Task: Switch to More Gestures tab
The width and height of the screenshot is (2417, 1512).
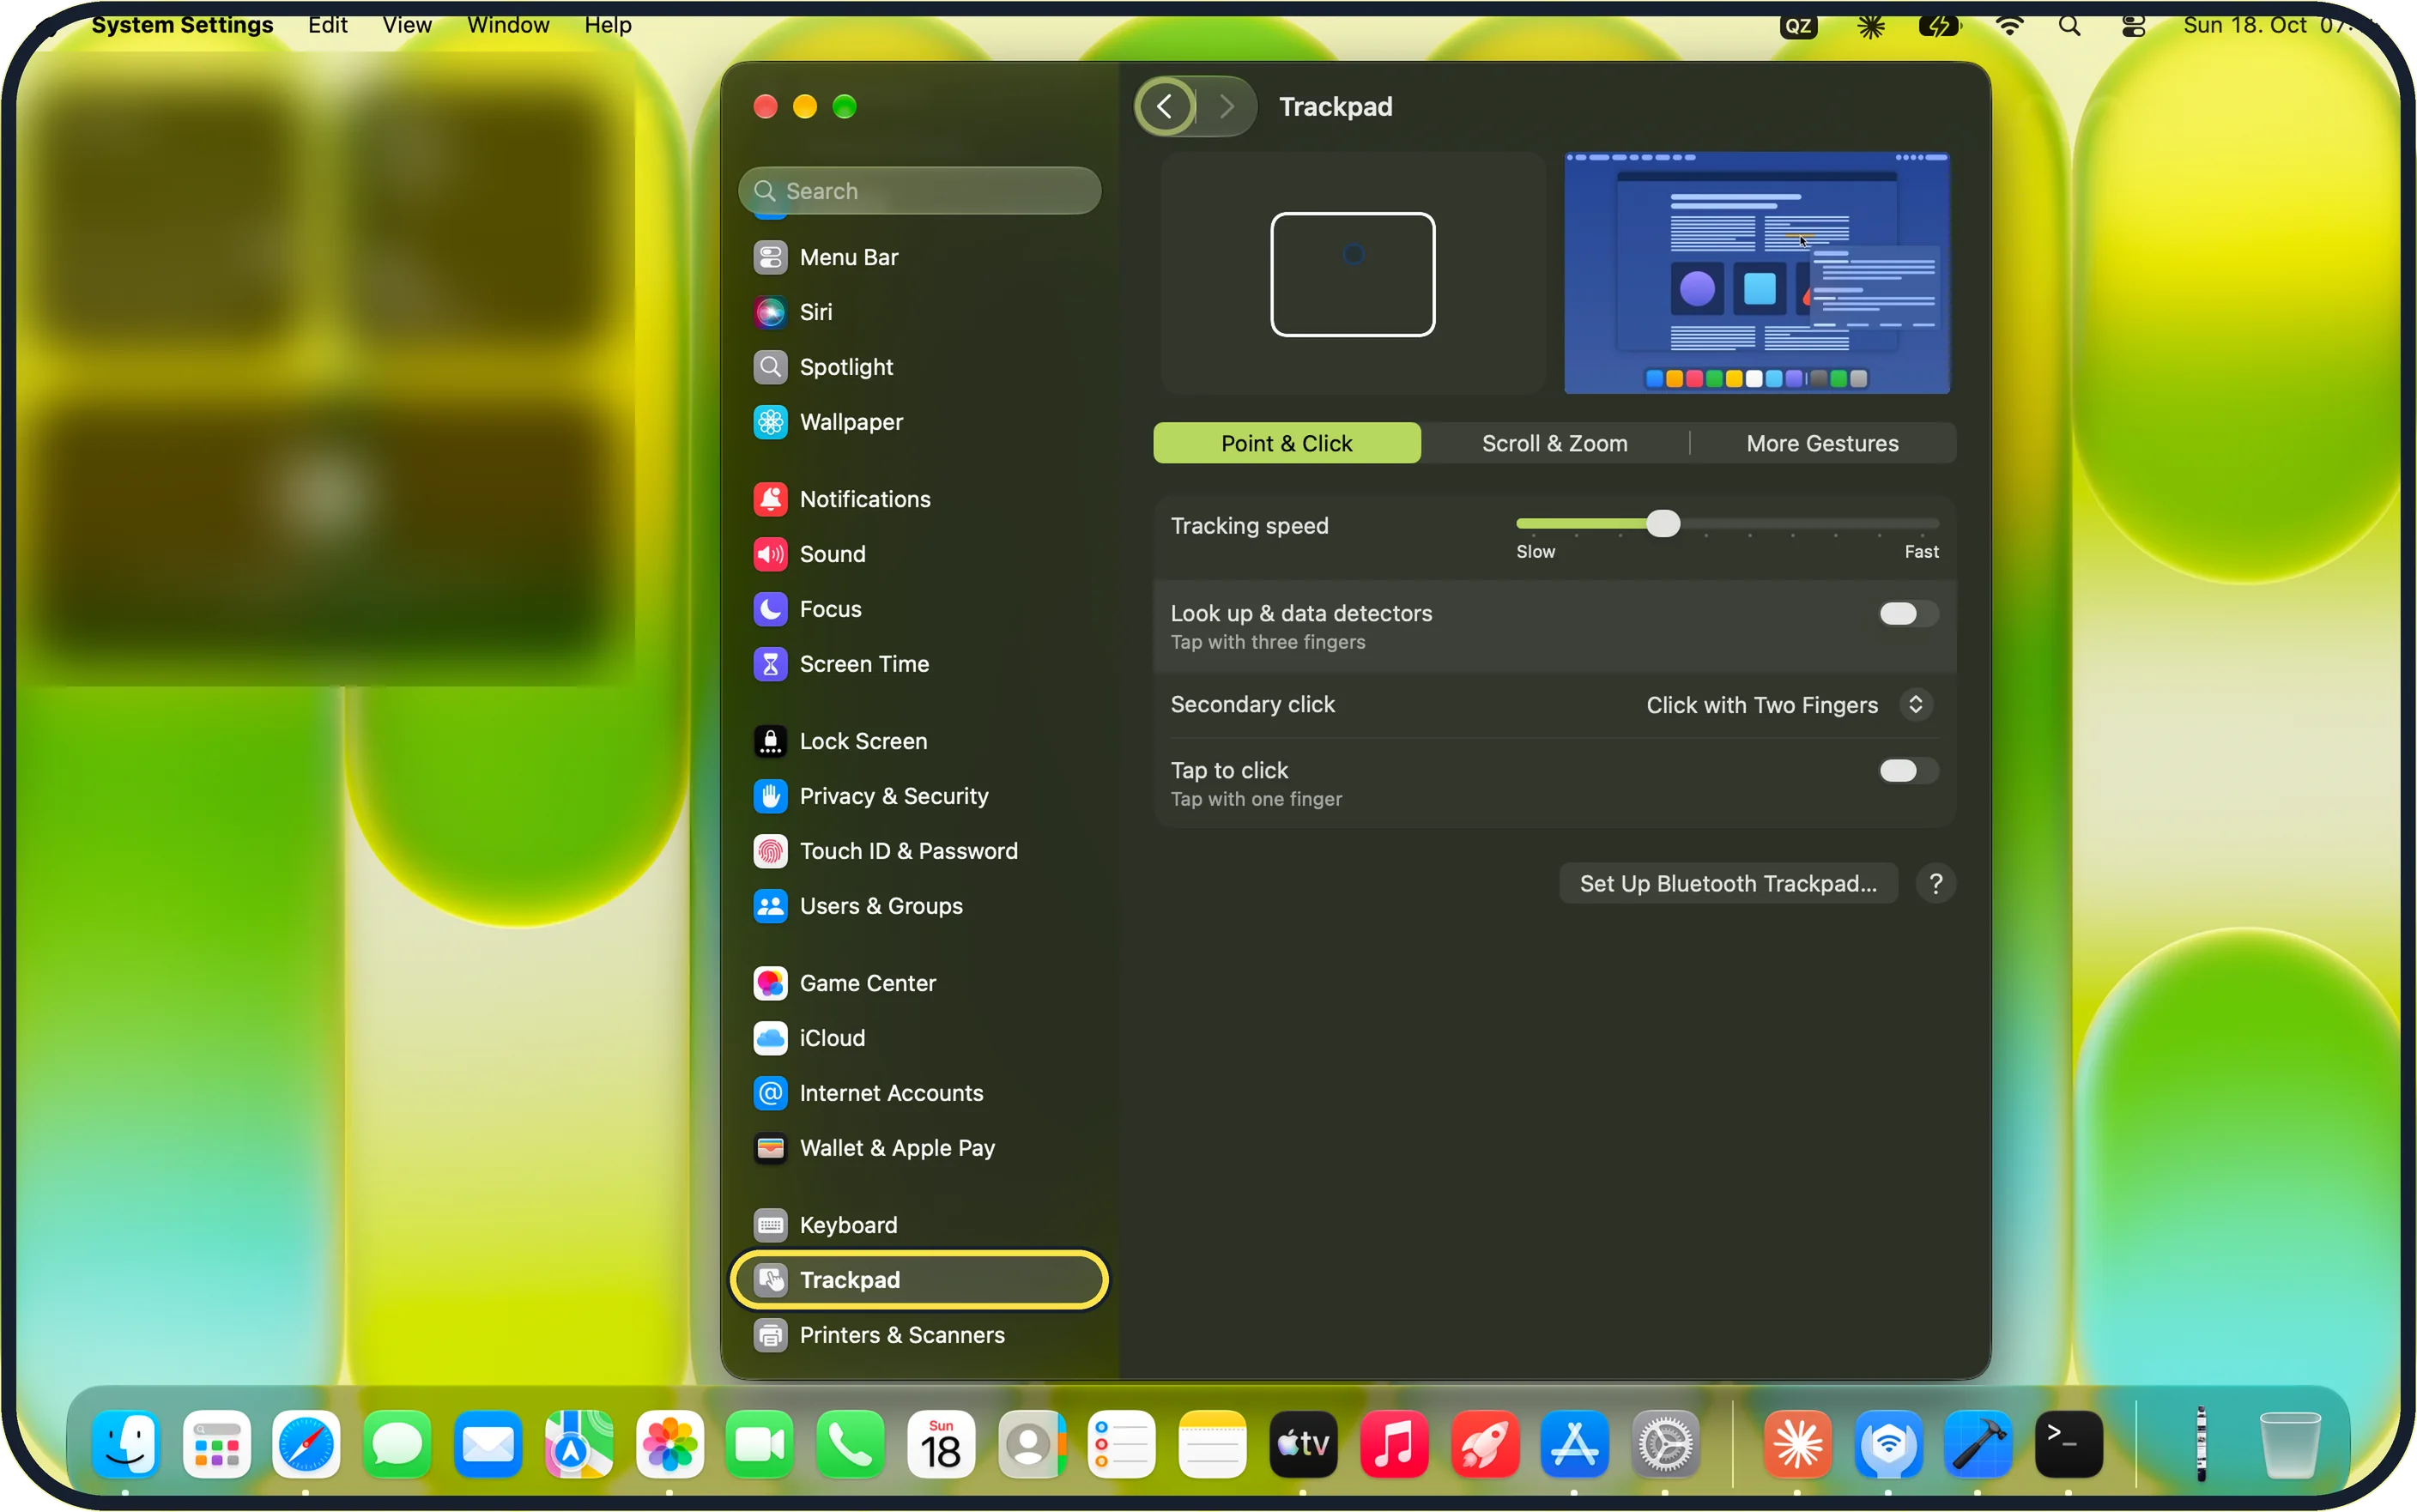Action: coord(1822,444)
